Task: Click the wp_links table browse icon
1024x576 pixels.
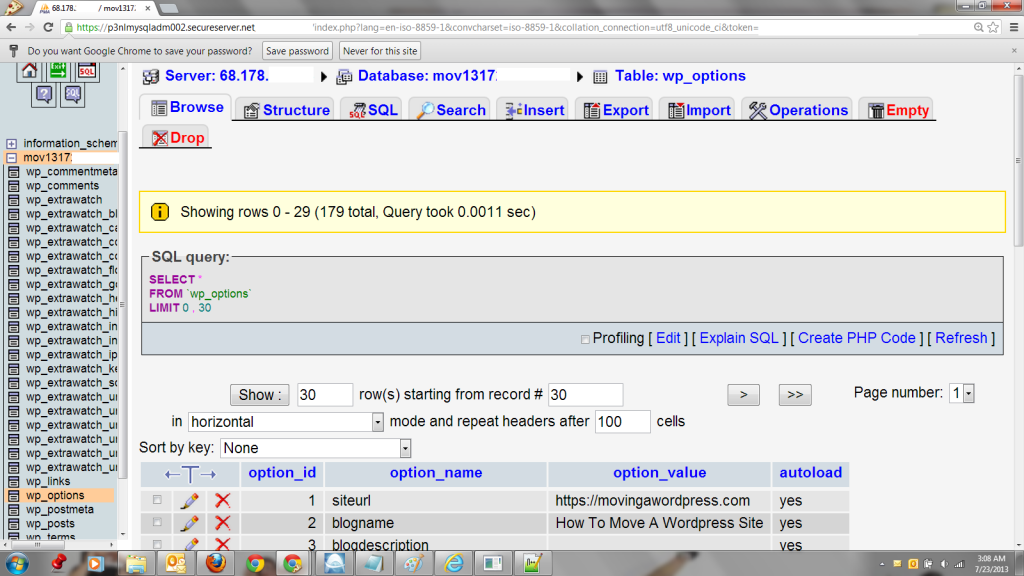Action: tap(14, 481)
